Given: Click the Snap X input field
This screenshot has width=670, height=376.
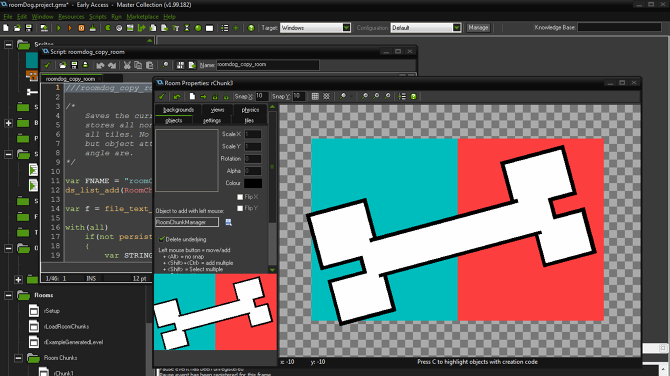Looking at the screenshot, I should [x=262, y=97].
